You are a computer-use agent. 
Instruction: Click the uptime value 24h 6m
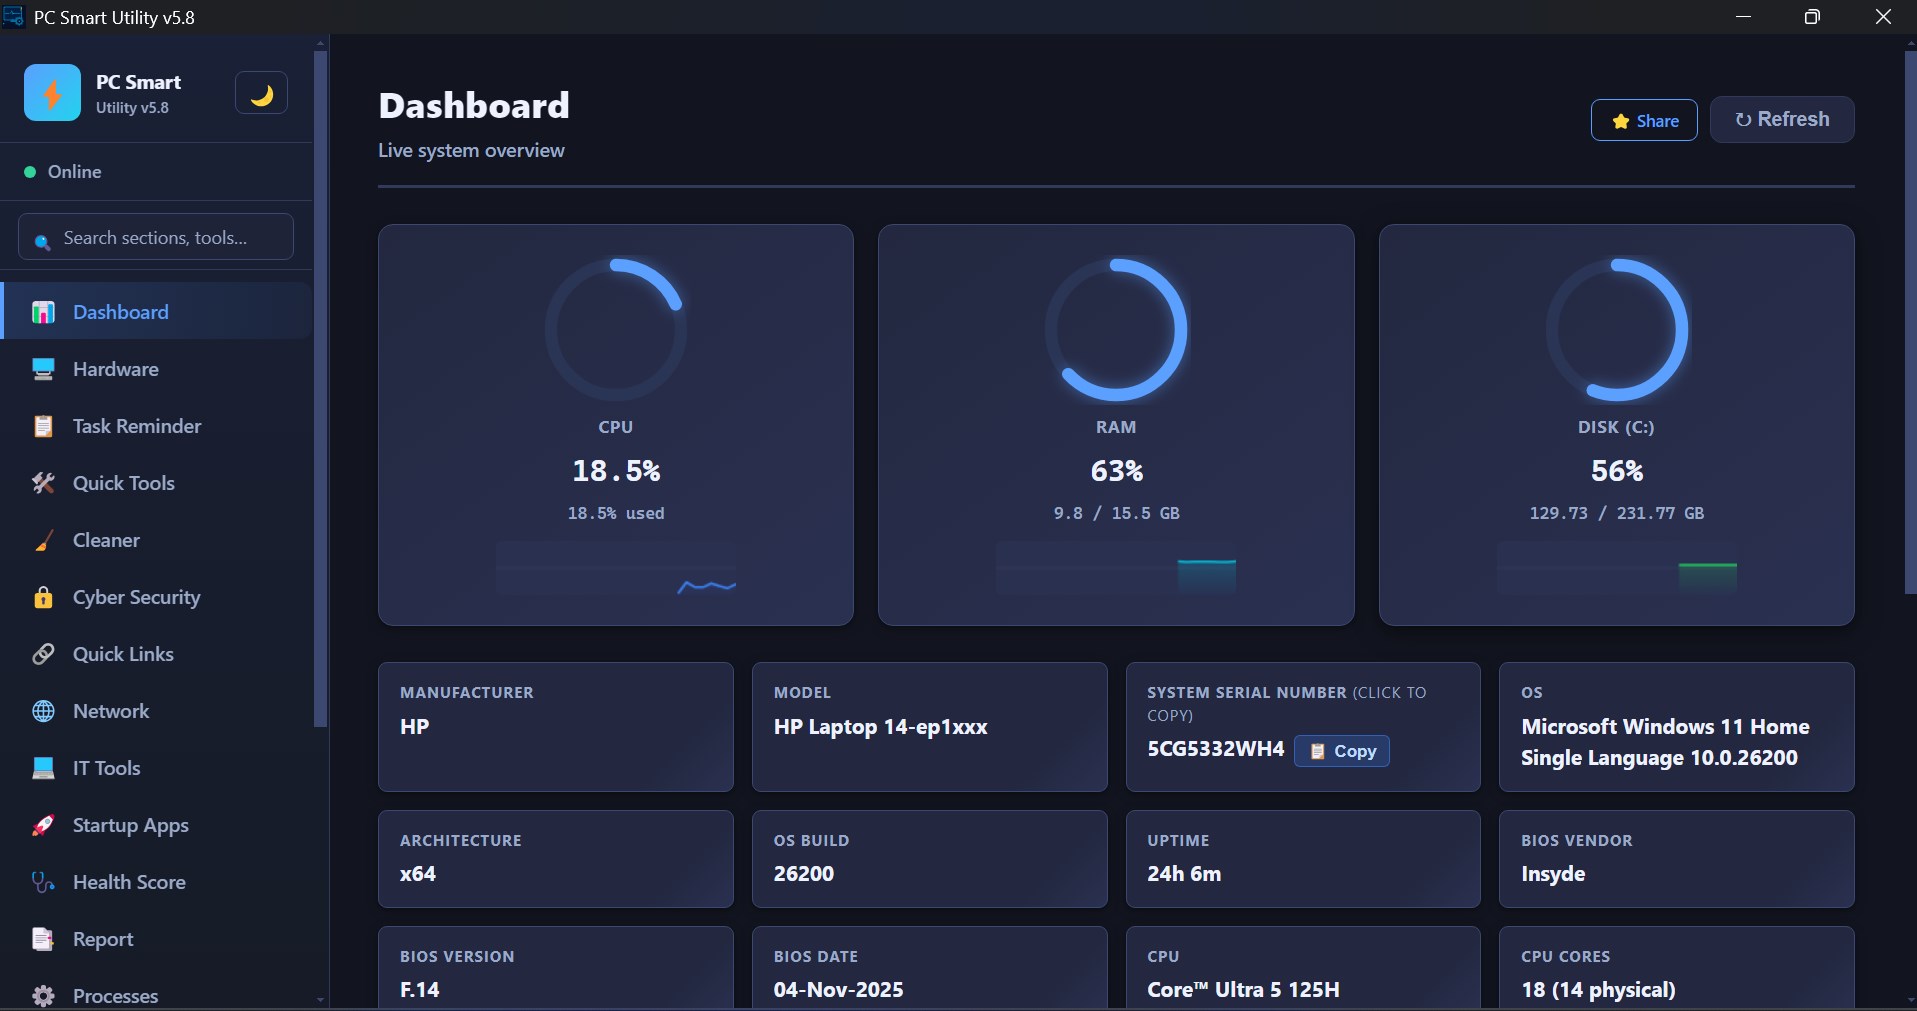pos(1184,873)
